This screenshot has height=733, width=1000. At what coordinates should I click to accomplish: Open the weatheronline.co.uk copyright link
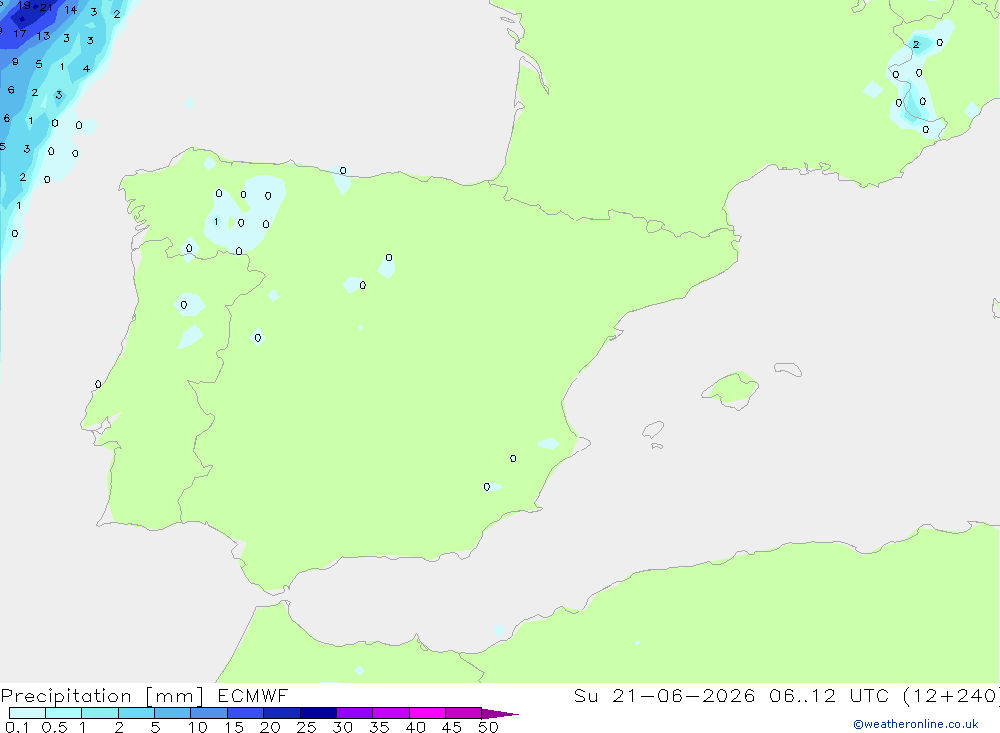915,724
